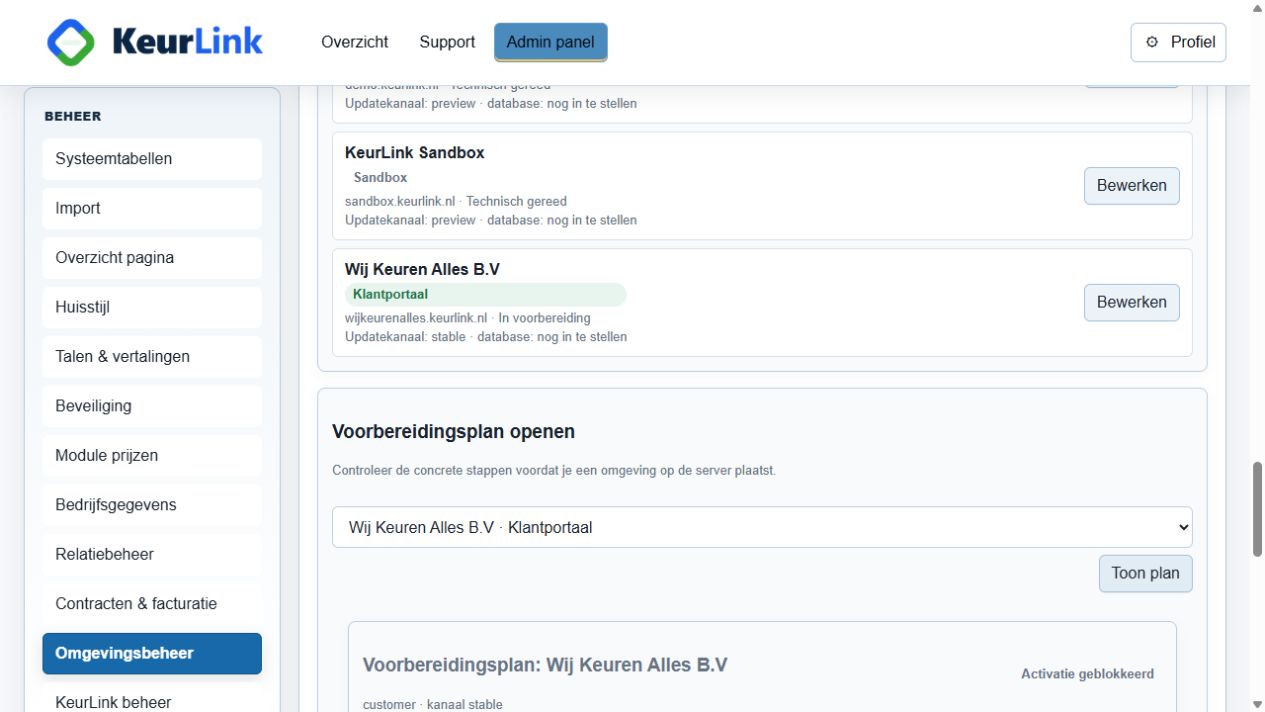Expand the environment selection dropdown
Image resolution: width=1265 pixels, height=712 pixels.
[762, 527]
